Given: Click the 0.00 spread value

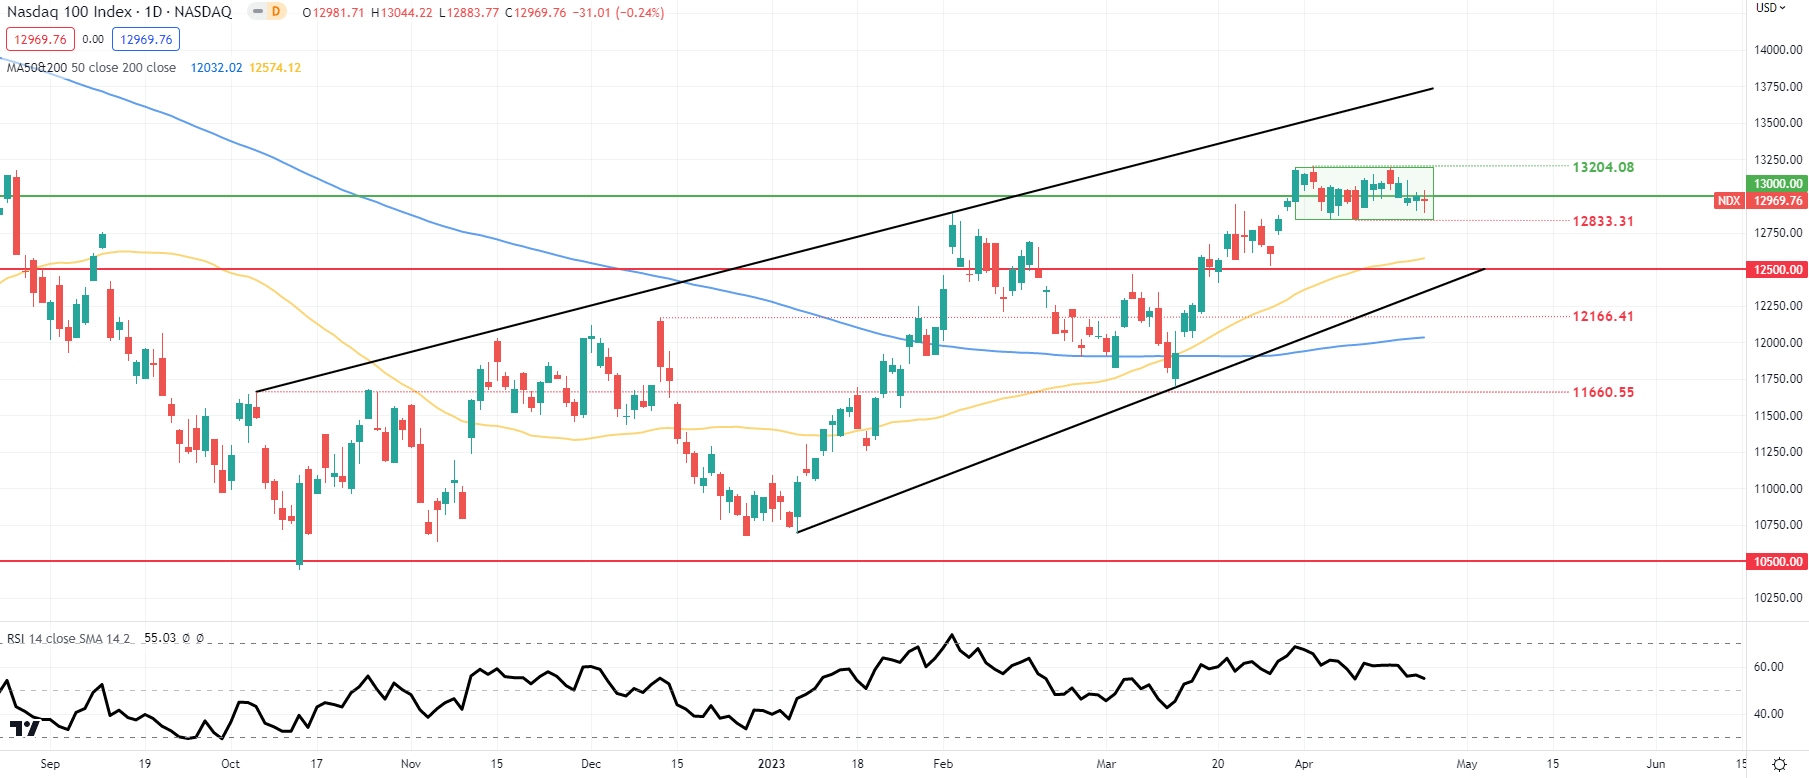Looking at the screenshot, I should 93,39.
